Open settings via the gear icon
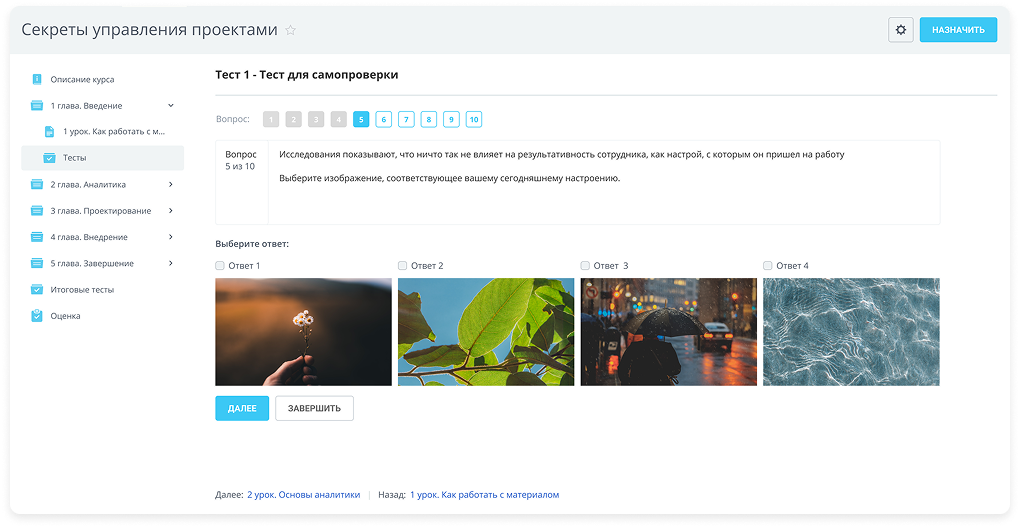The height and width of the screenshot is (528, 1020). tap(901, 30)
